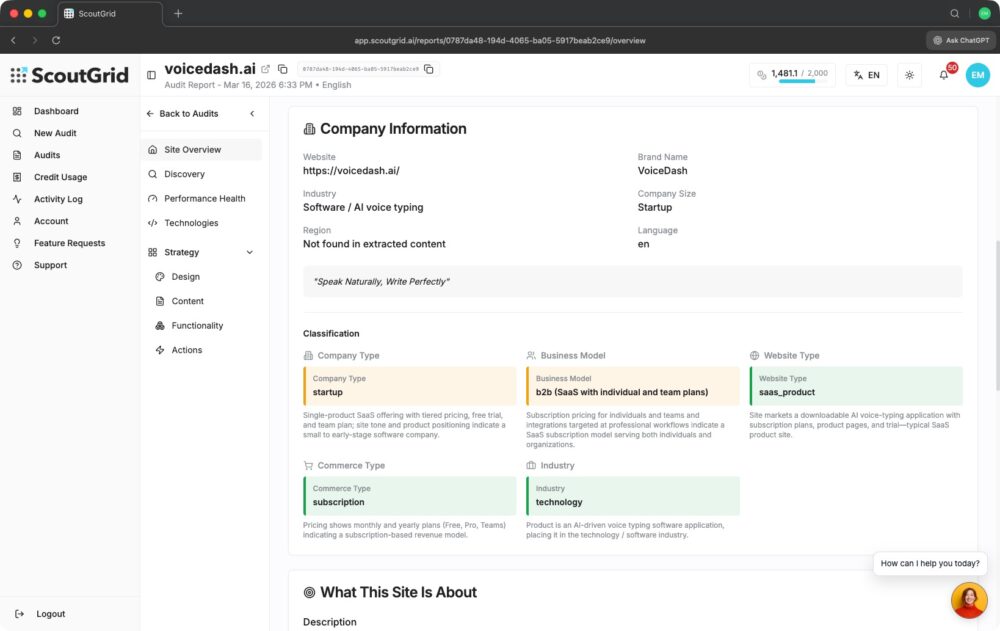The image size is (1000, 631).
Task: Open the EM user avatar menu
Action: click(x=977, y=75)
